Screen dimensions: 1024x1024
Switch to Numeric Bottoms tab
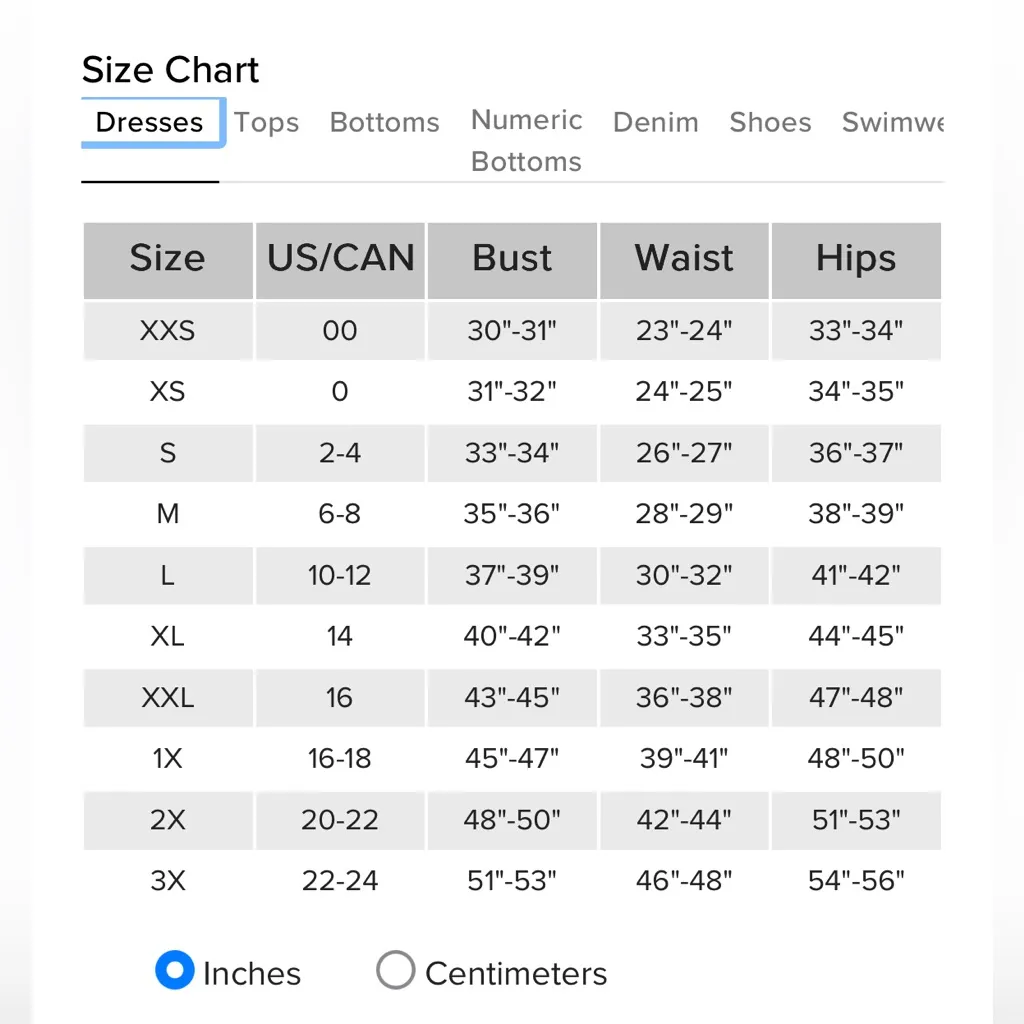[527, 140]
